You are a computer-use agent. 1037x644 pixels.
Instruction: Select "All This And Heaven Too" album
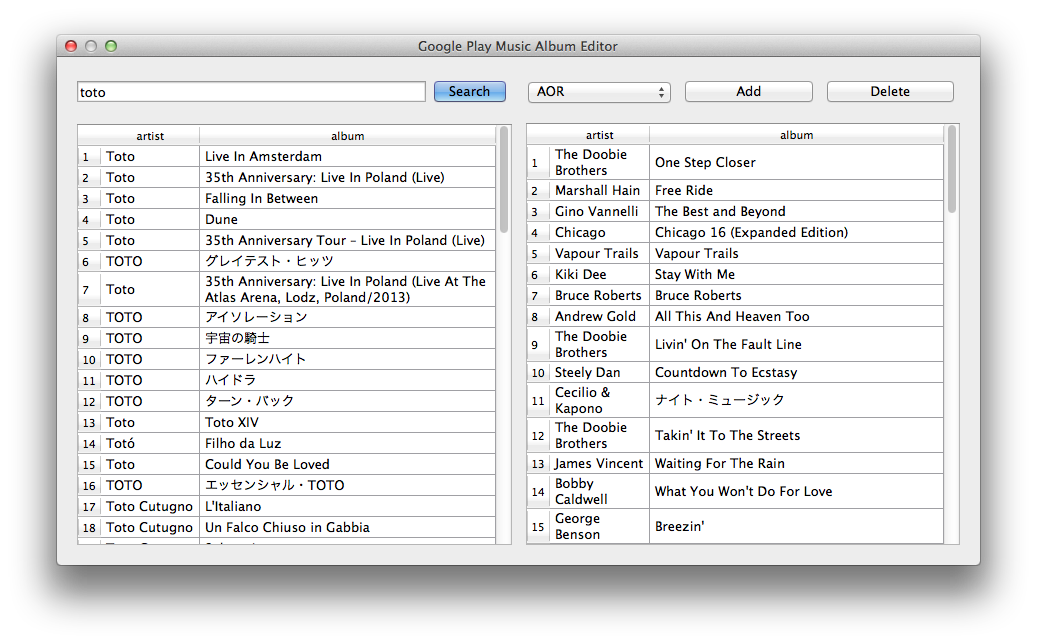tap(796, 317)
